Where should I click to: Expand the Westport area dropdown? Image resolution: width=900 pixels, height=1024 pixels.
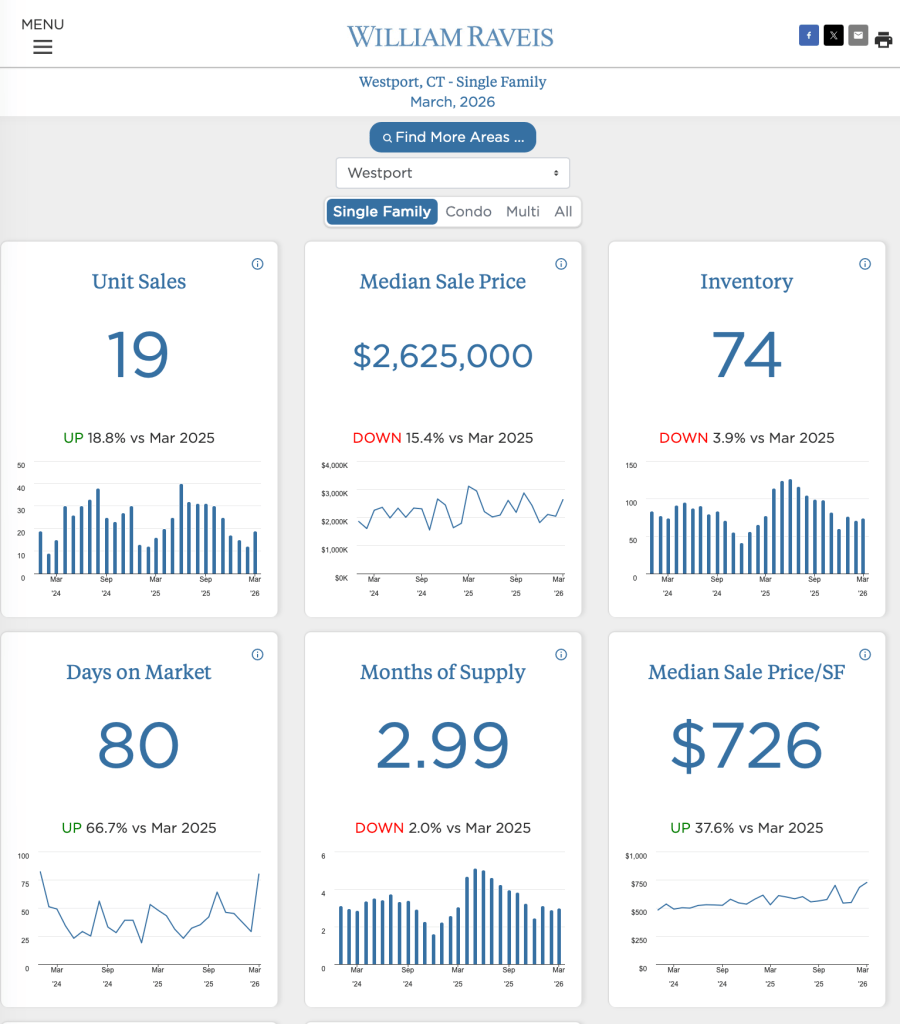[452, 173]
